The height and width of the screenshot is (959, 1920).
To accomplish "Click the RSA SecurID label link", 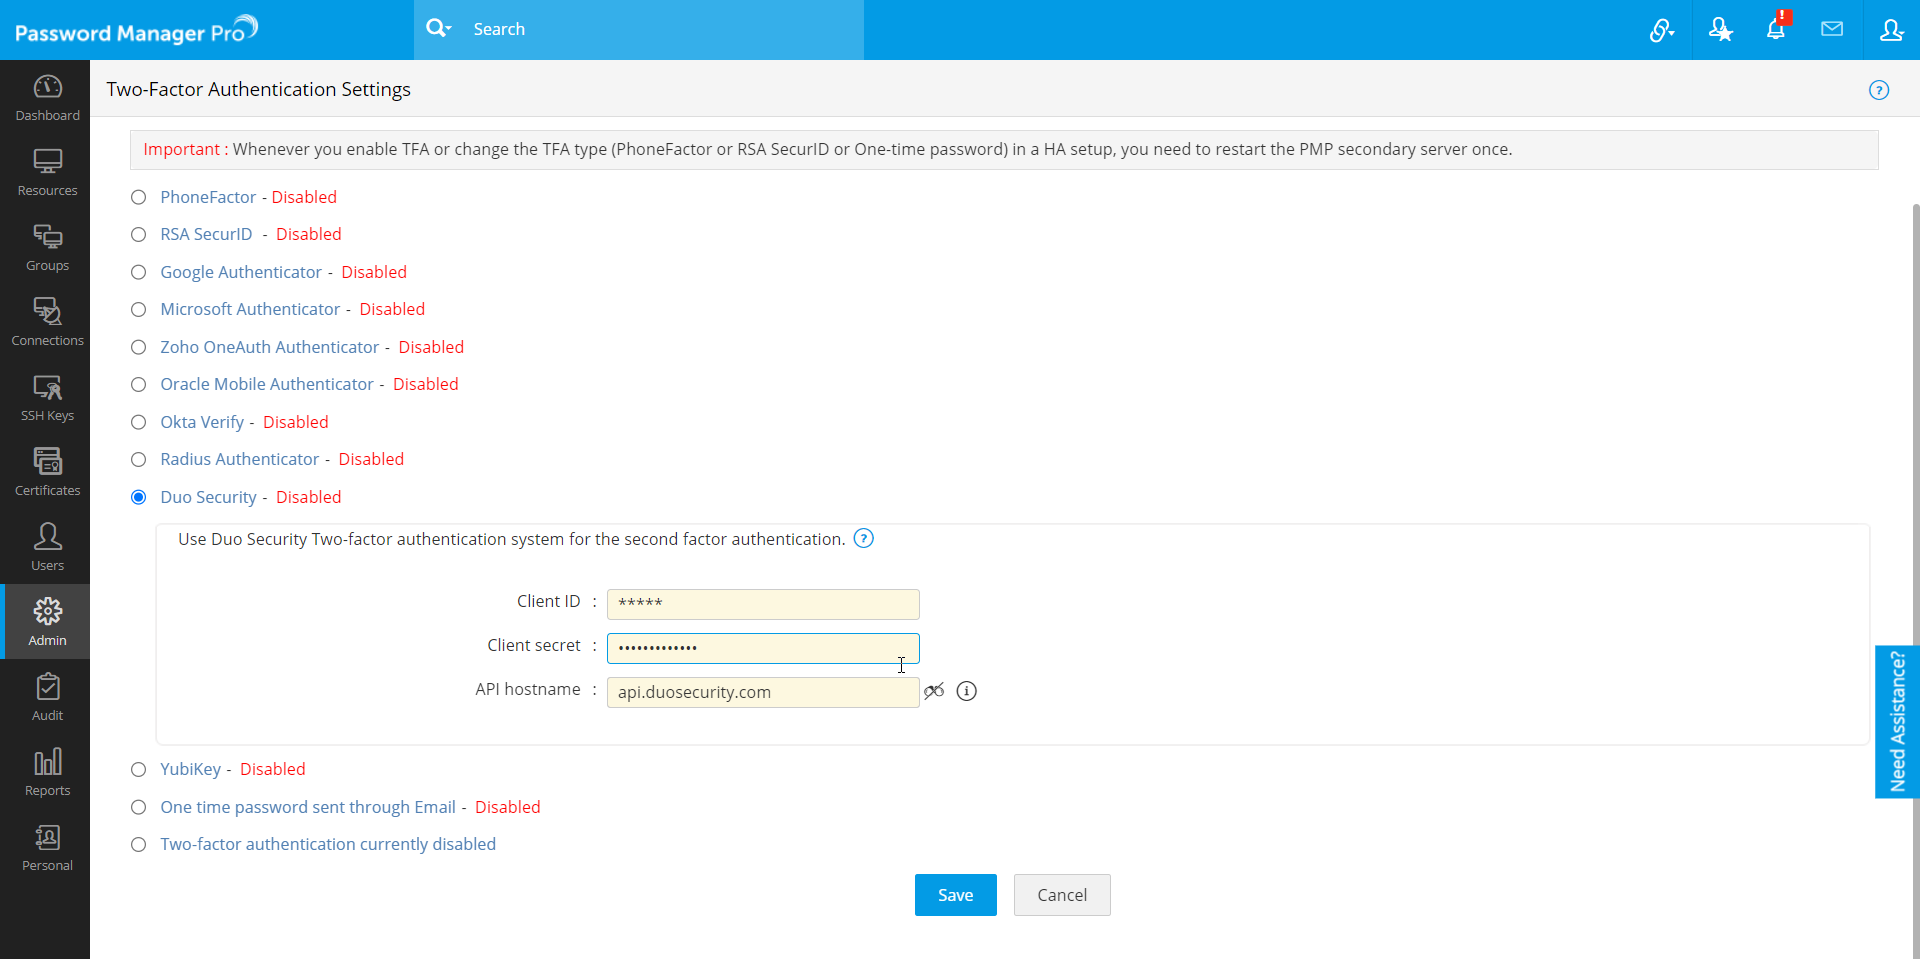I will (x=206, y=234).
